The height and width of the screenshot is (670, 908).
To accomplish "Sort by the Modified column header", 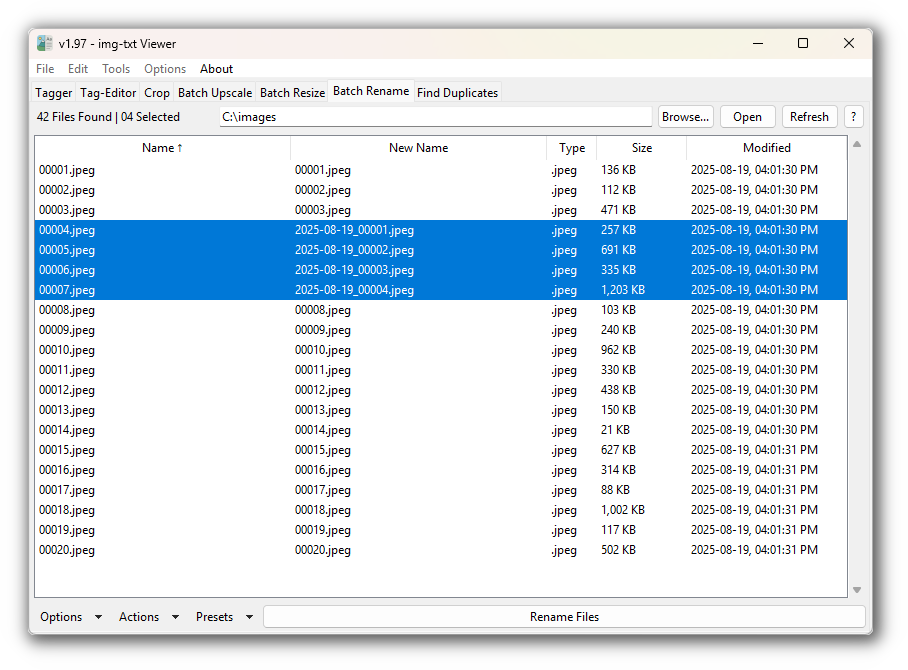I will 767,148.
